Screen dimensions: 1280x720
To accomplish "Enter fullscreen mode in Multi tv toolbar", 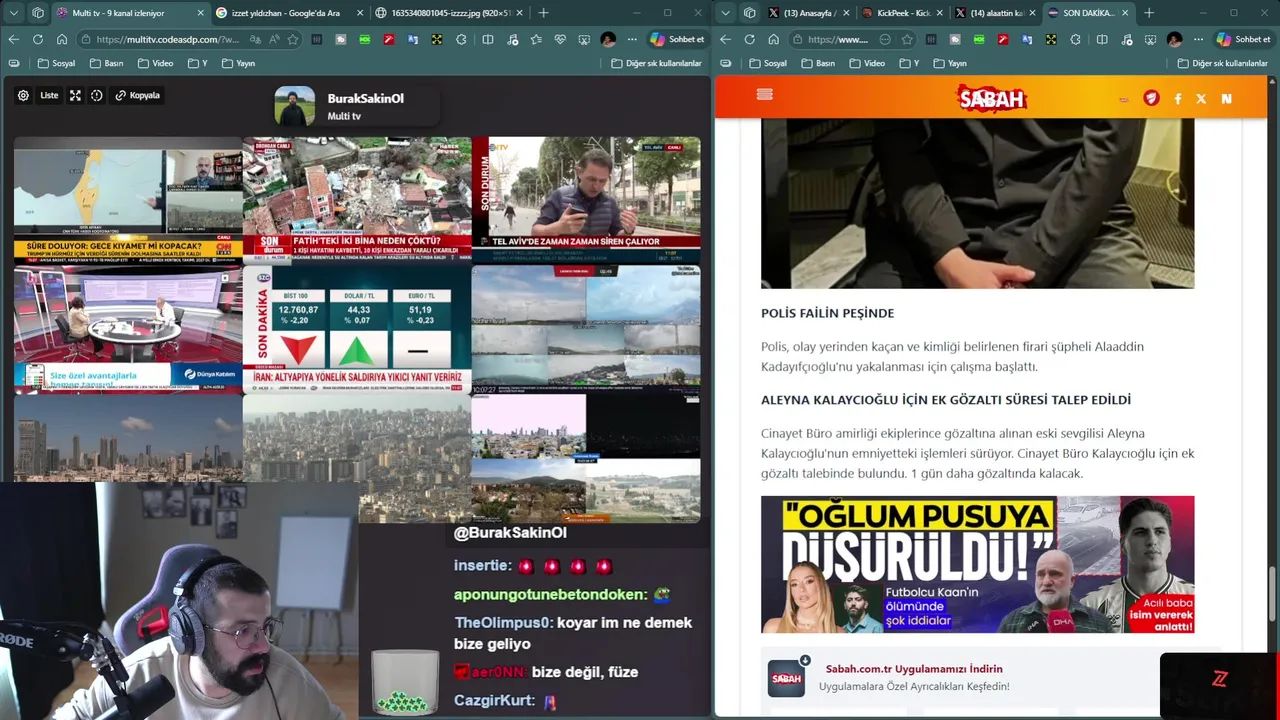I will coord(75,96).
